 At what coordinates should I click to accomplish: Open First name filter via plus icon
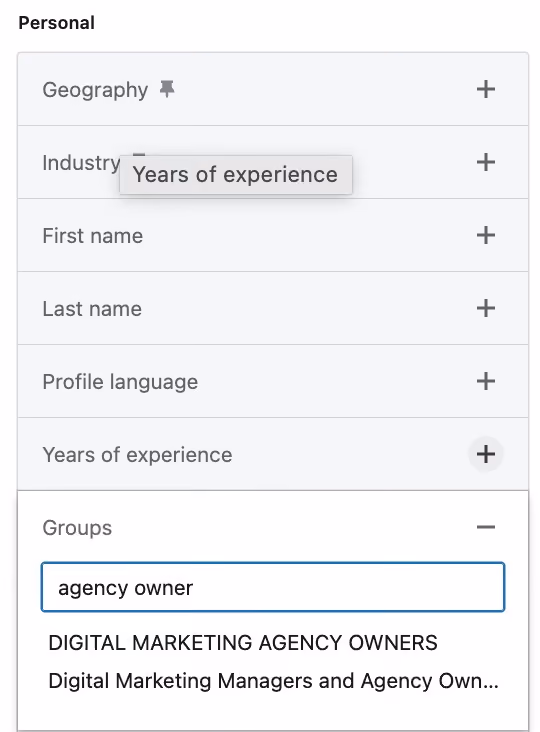click(485, 235)
